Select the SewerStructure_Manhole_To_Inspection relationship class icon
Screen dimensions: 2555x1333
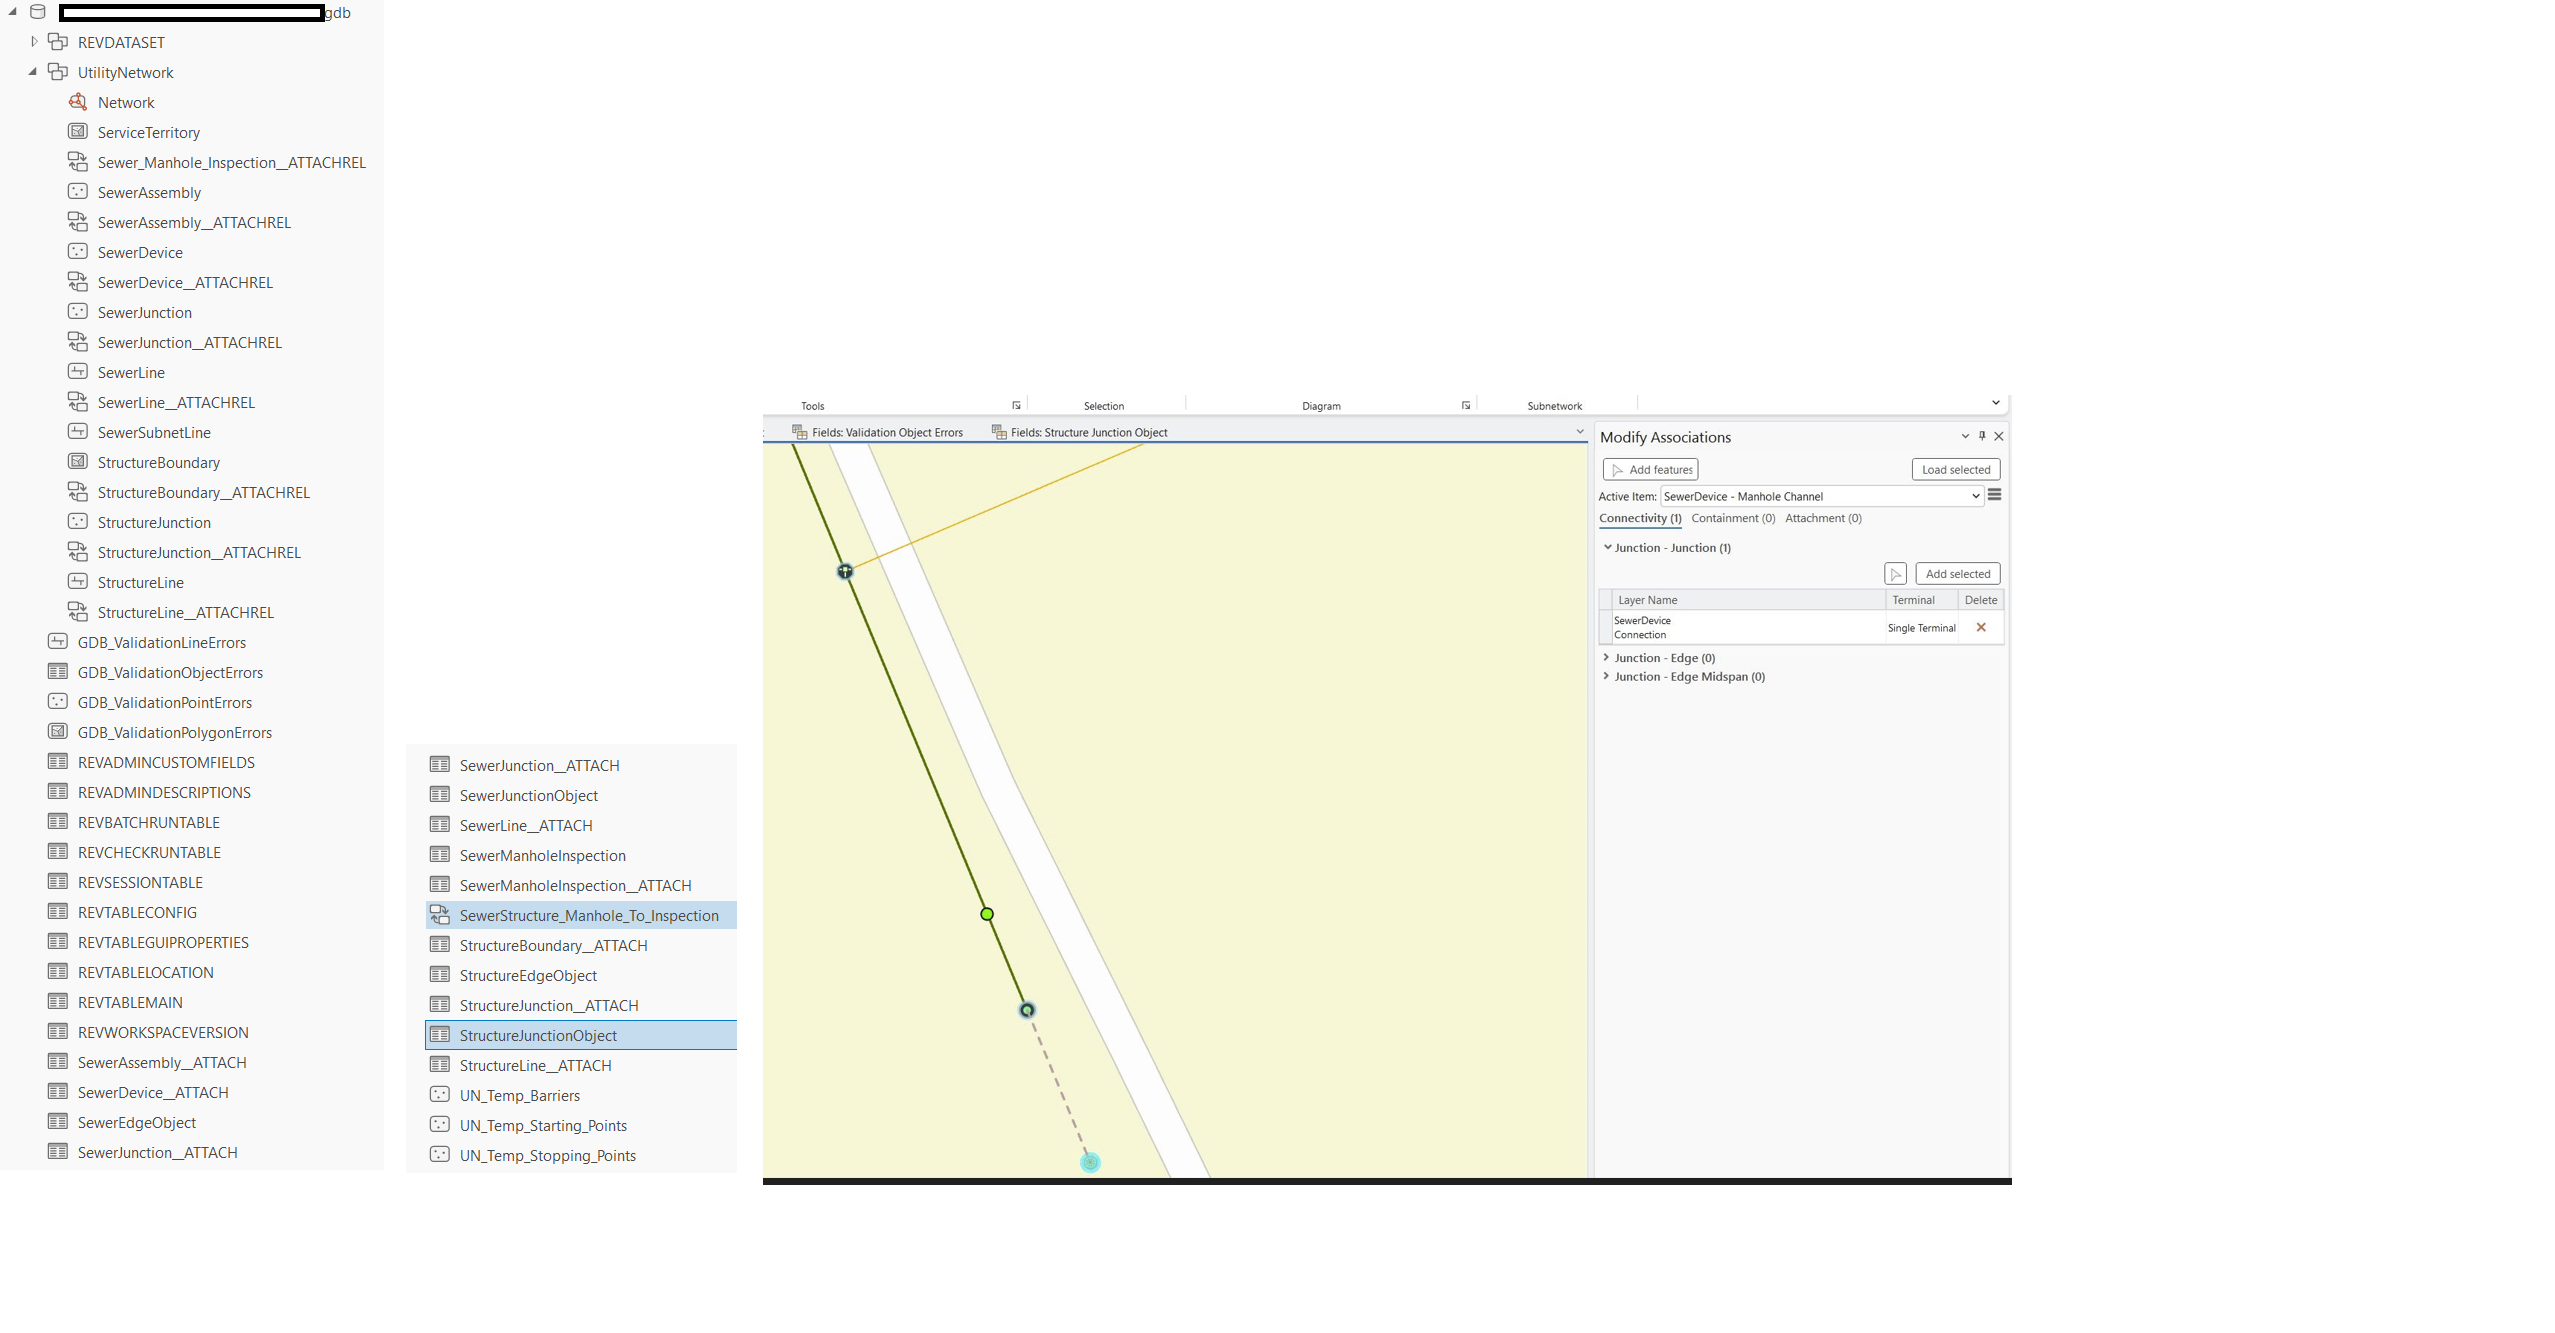coord(440,915)
